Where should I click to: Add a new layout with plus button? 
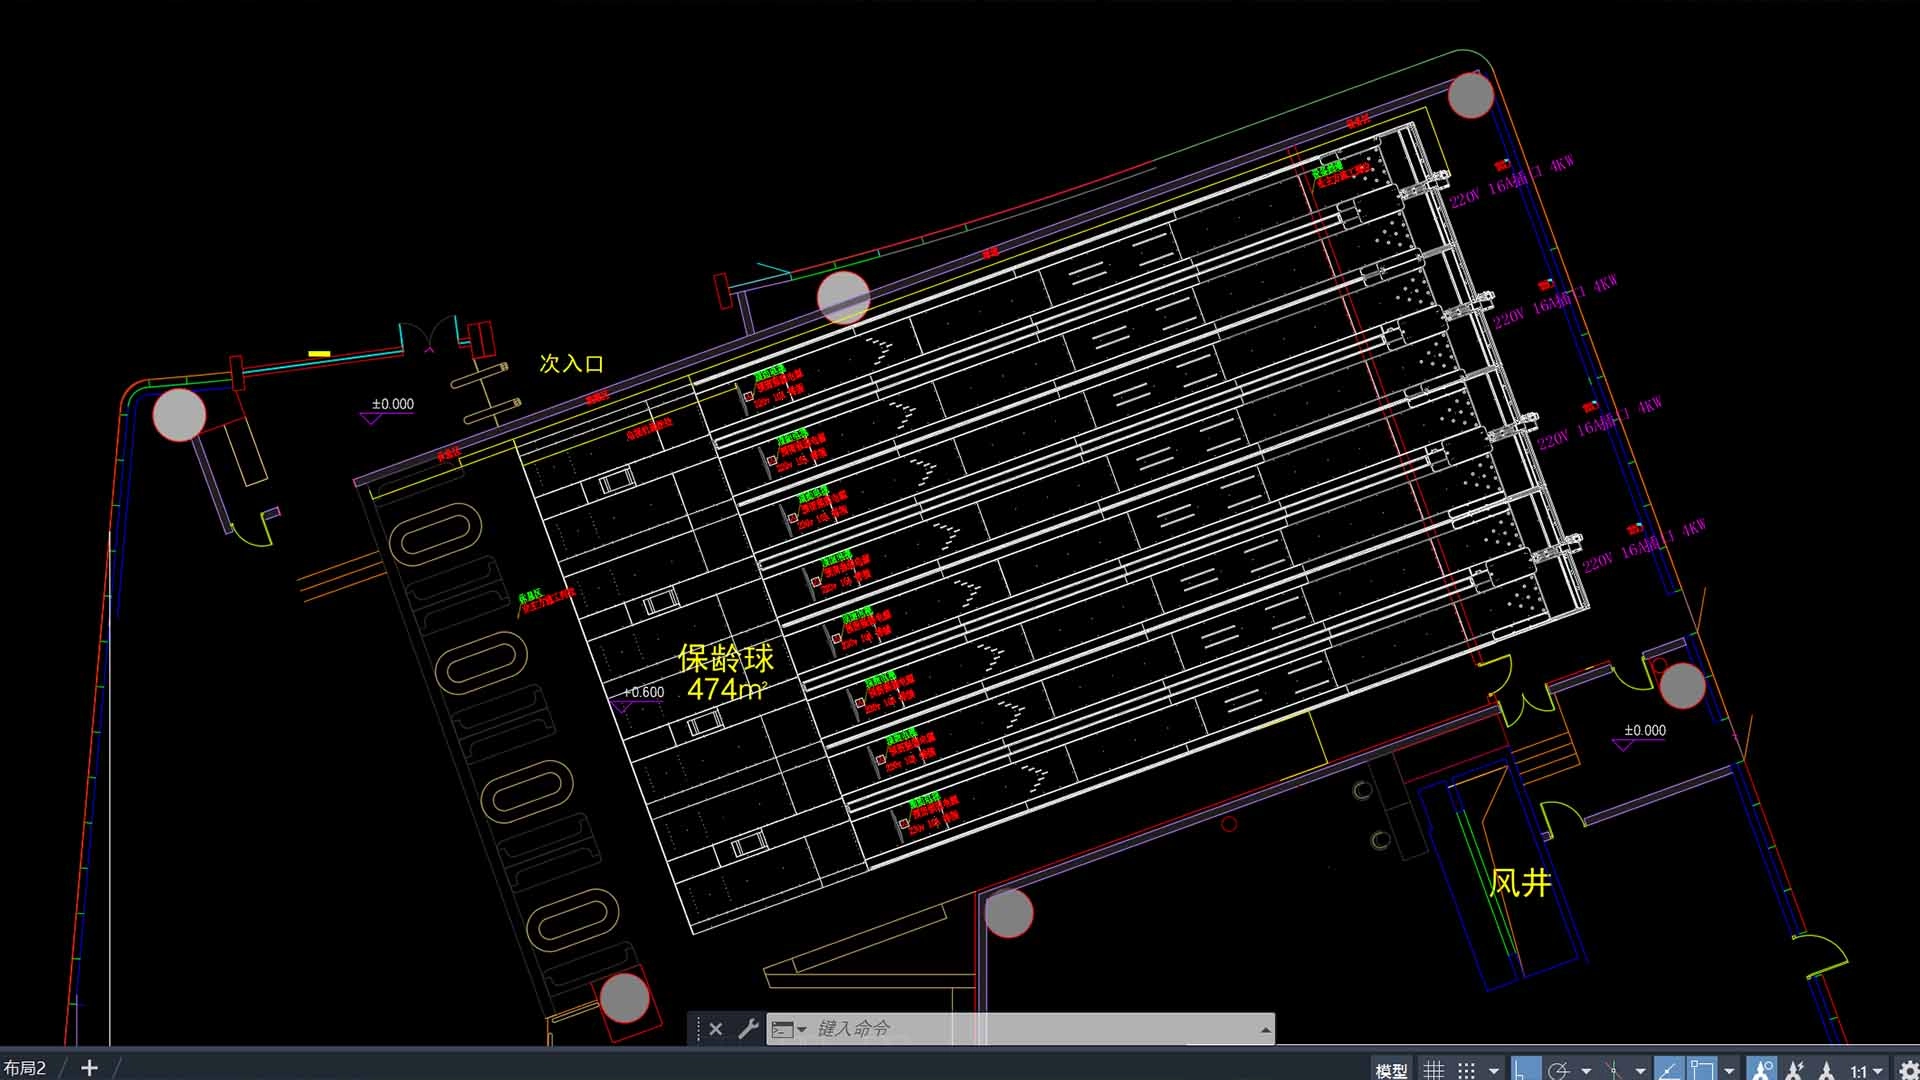point(89,1068)
